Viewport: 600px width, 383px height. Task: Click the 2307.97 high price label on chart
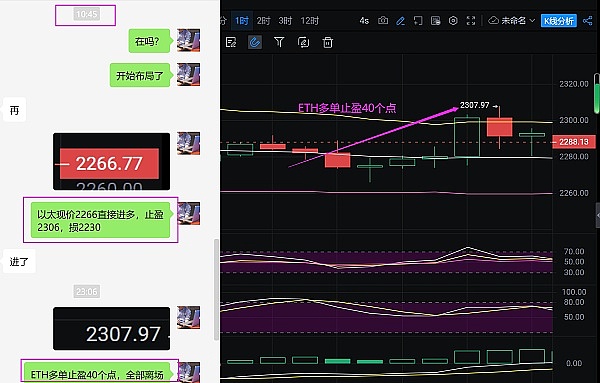click(474, 105)
